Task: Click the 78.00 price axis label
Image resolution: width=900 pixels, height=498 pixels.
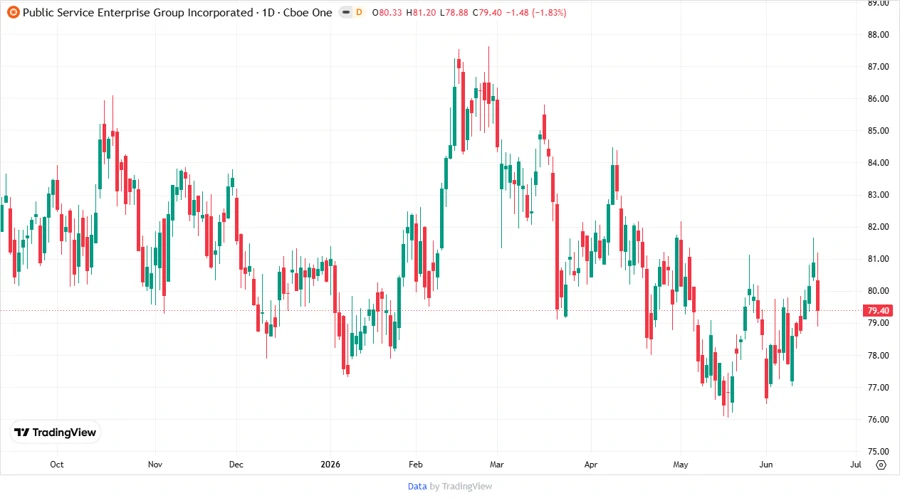Action: (x=878, y=356)
